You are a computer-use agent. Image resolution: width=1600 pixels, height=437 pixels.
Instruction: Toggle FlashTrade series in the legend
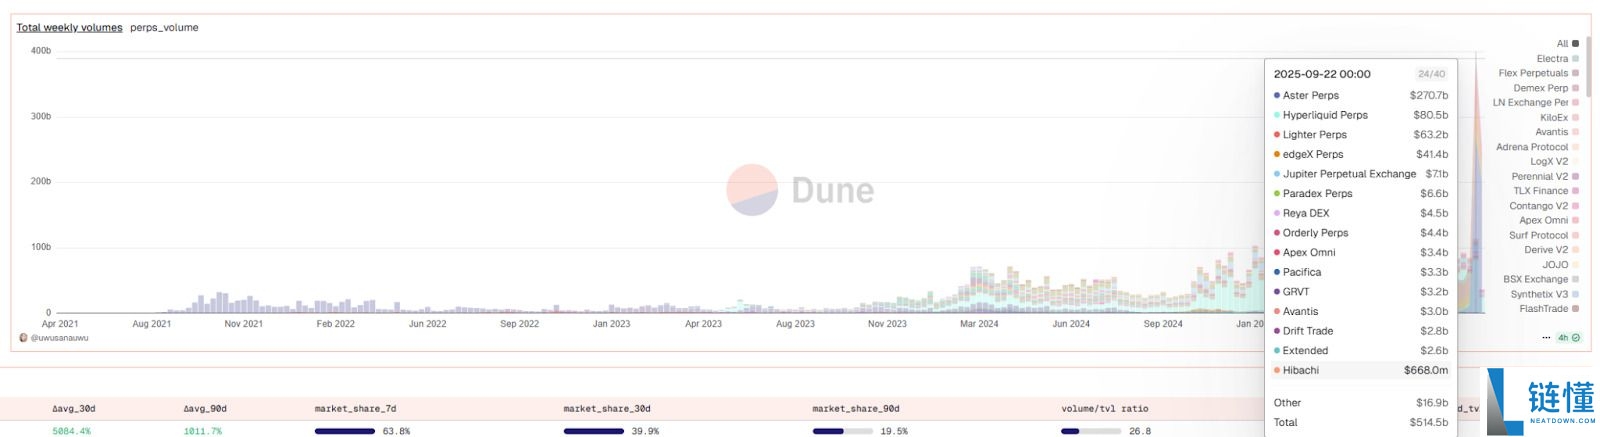[x=1549, y=309]
